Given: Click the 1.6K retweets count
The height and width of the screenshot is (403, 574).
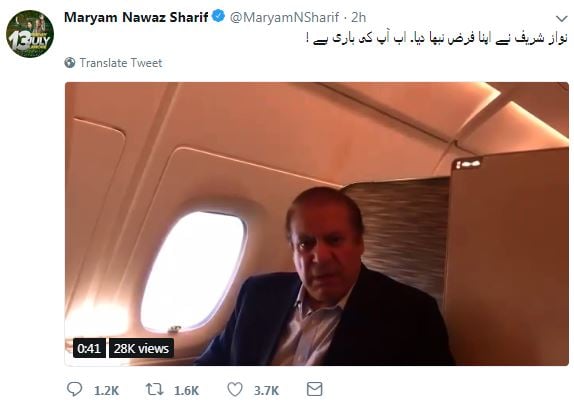Looking at the screenshot, I should click(186, 391).
